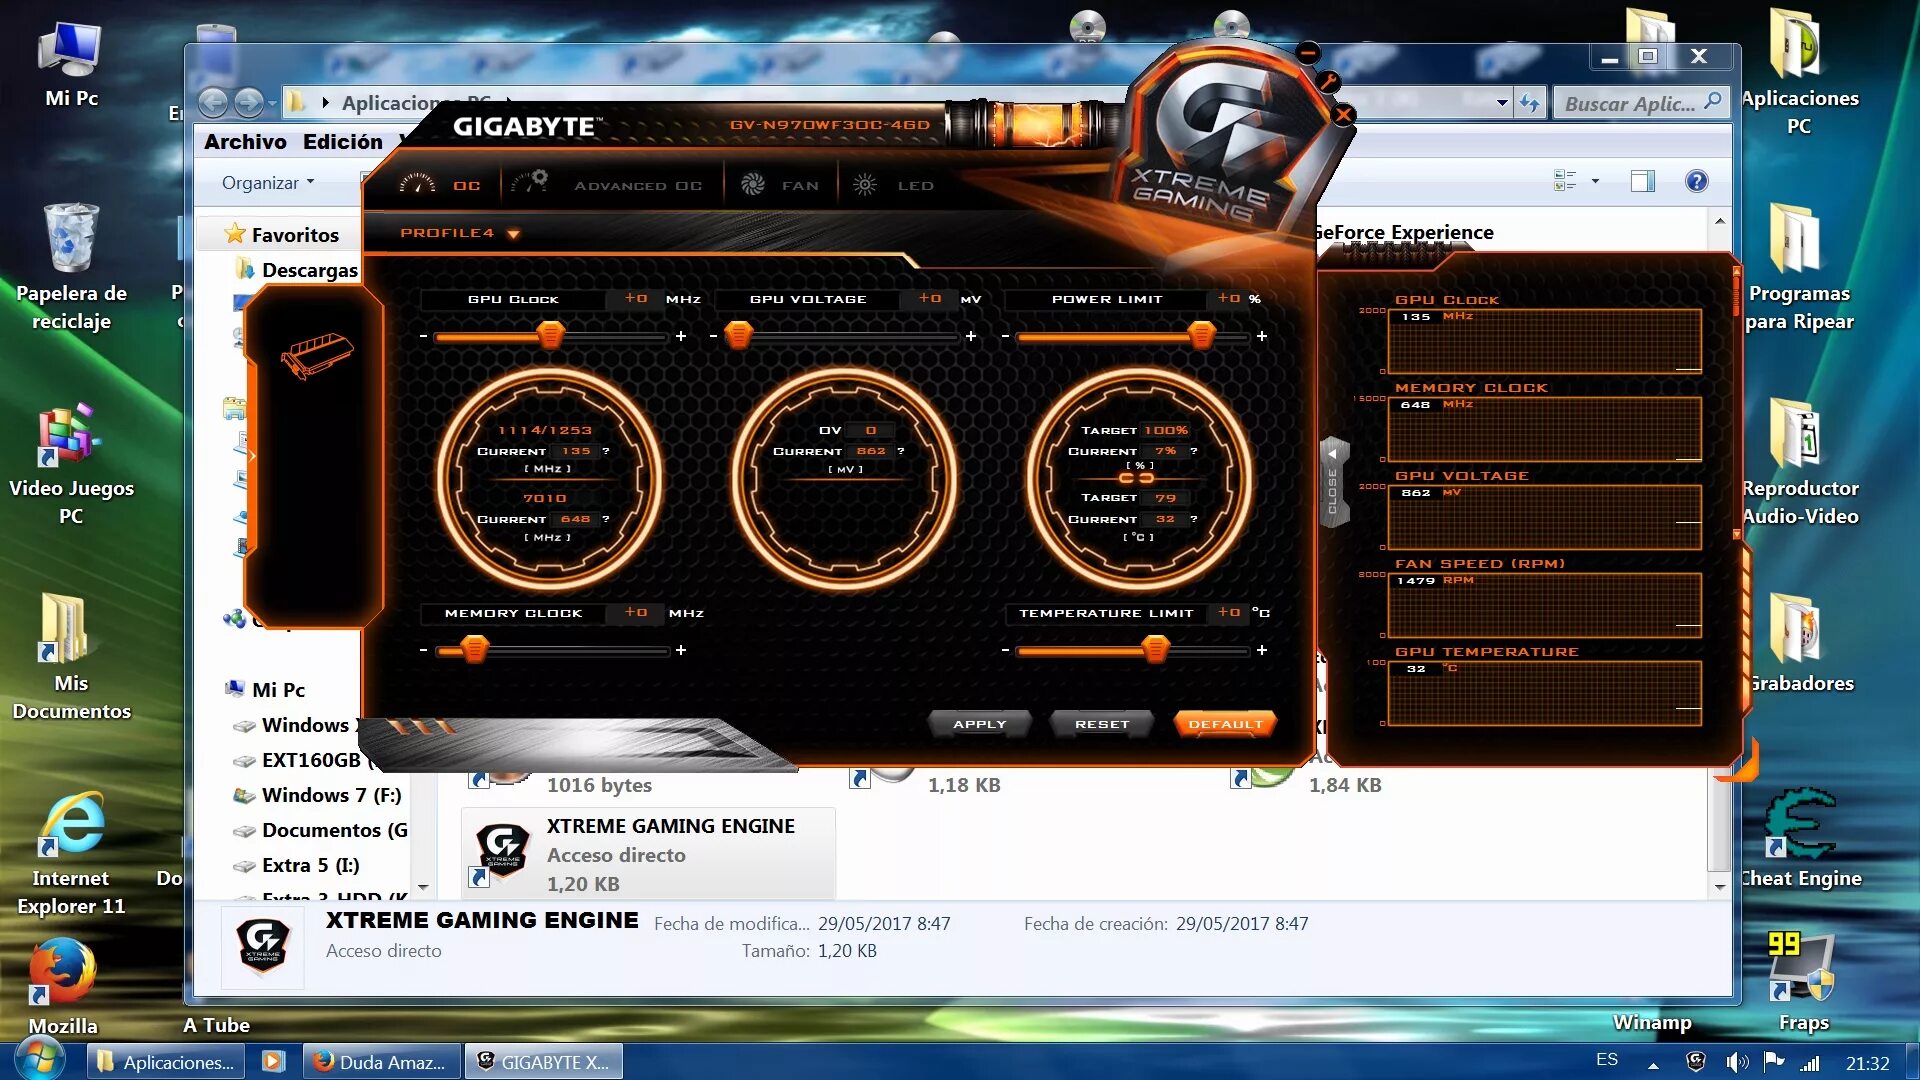Open the Edición menu
This screenshot has height=1080, width=1920.
(x=343, y=142)
